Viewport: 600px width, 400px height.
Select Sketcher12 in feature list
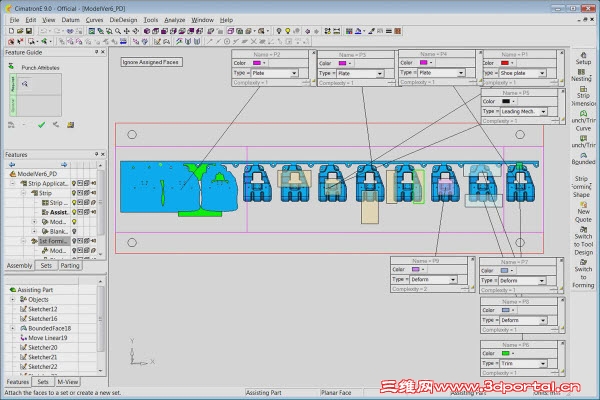coord(42,309)
